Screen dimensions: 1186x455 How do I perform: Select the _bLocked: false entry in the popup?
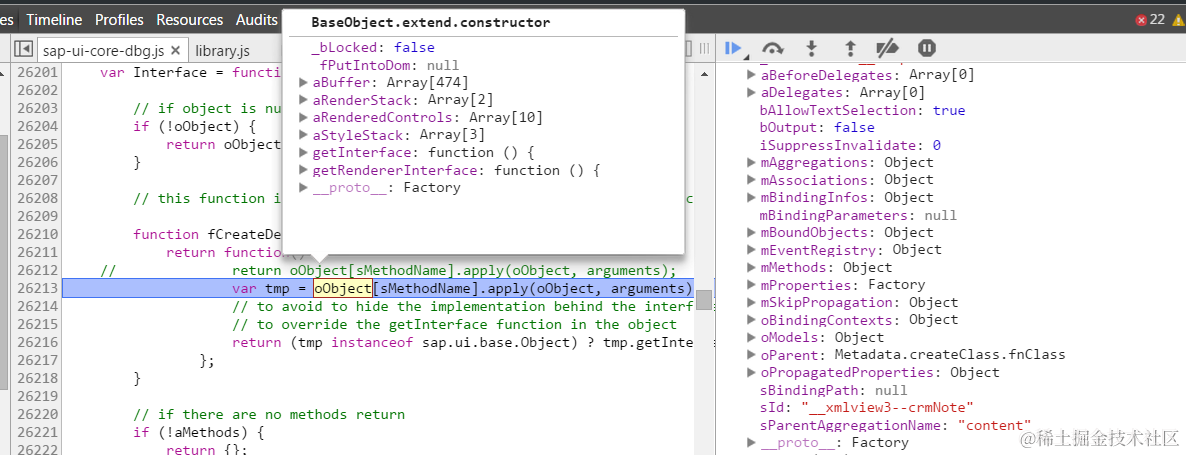click(x=373, y=48)
